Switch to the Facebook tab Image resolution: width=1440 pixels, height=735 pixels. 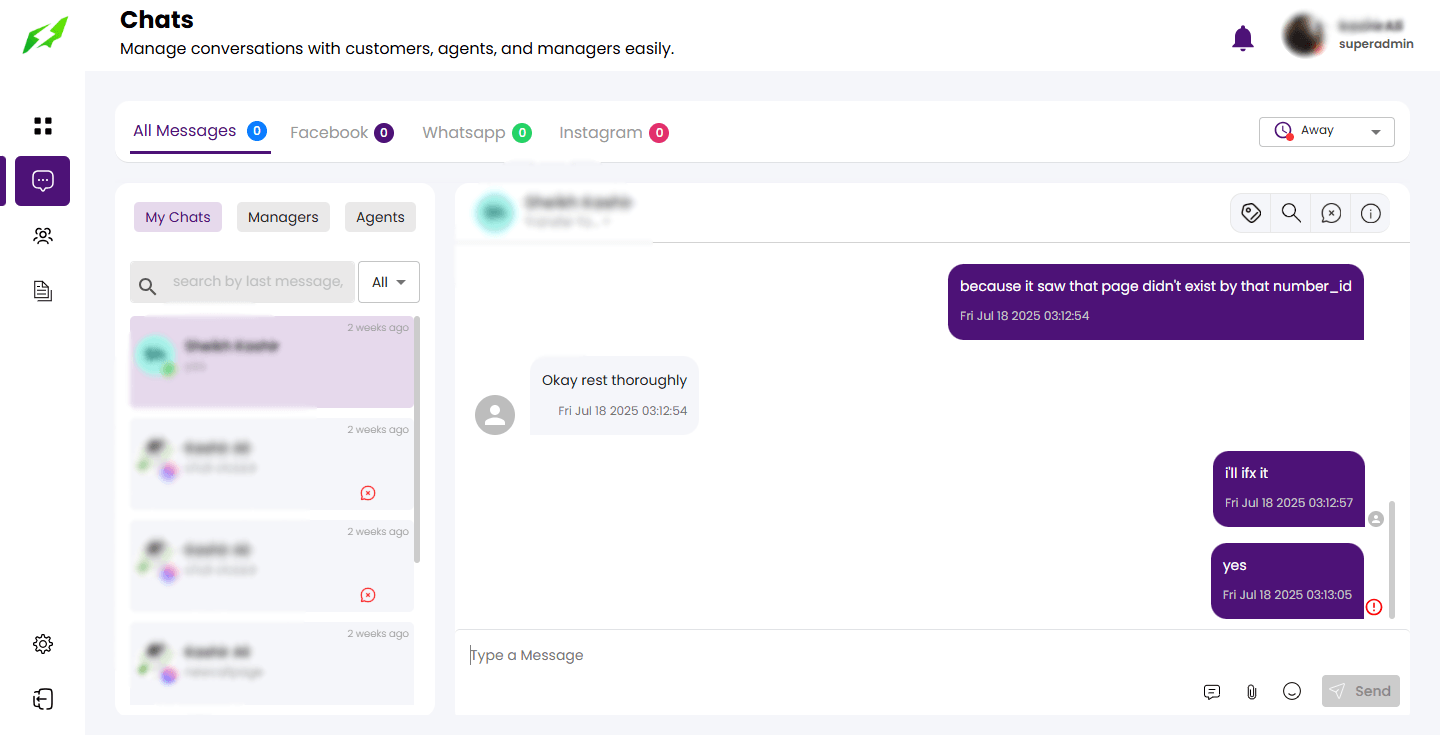pyautogui.click(x=340, y=132)
